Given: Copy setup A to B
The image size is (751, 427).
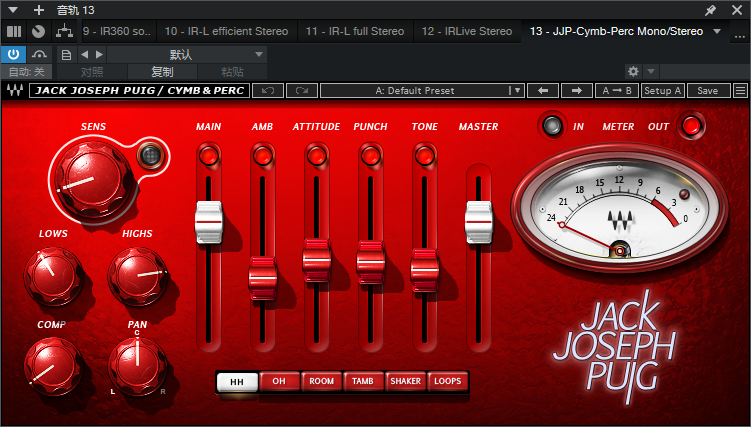Looking at the screenshot, I should click(x=617, y=90).
